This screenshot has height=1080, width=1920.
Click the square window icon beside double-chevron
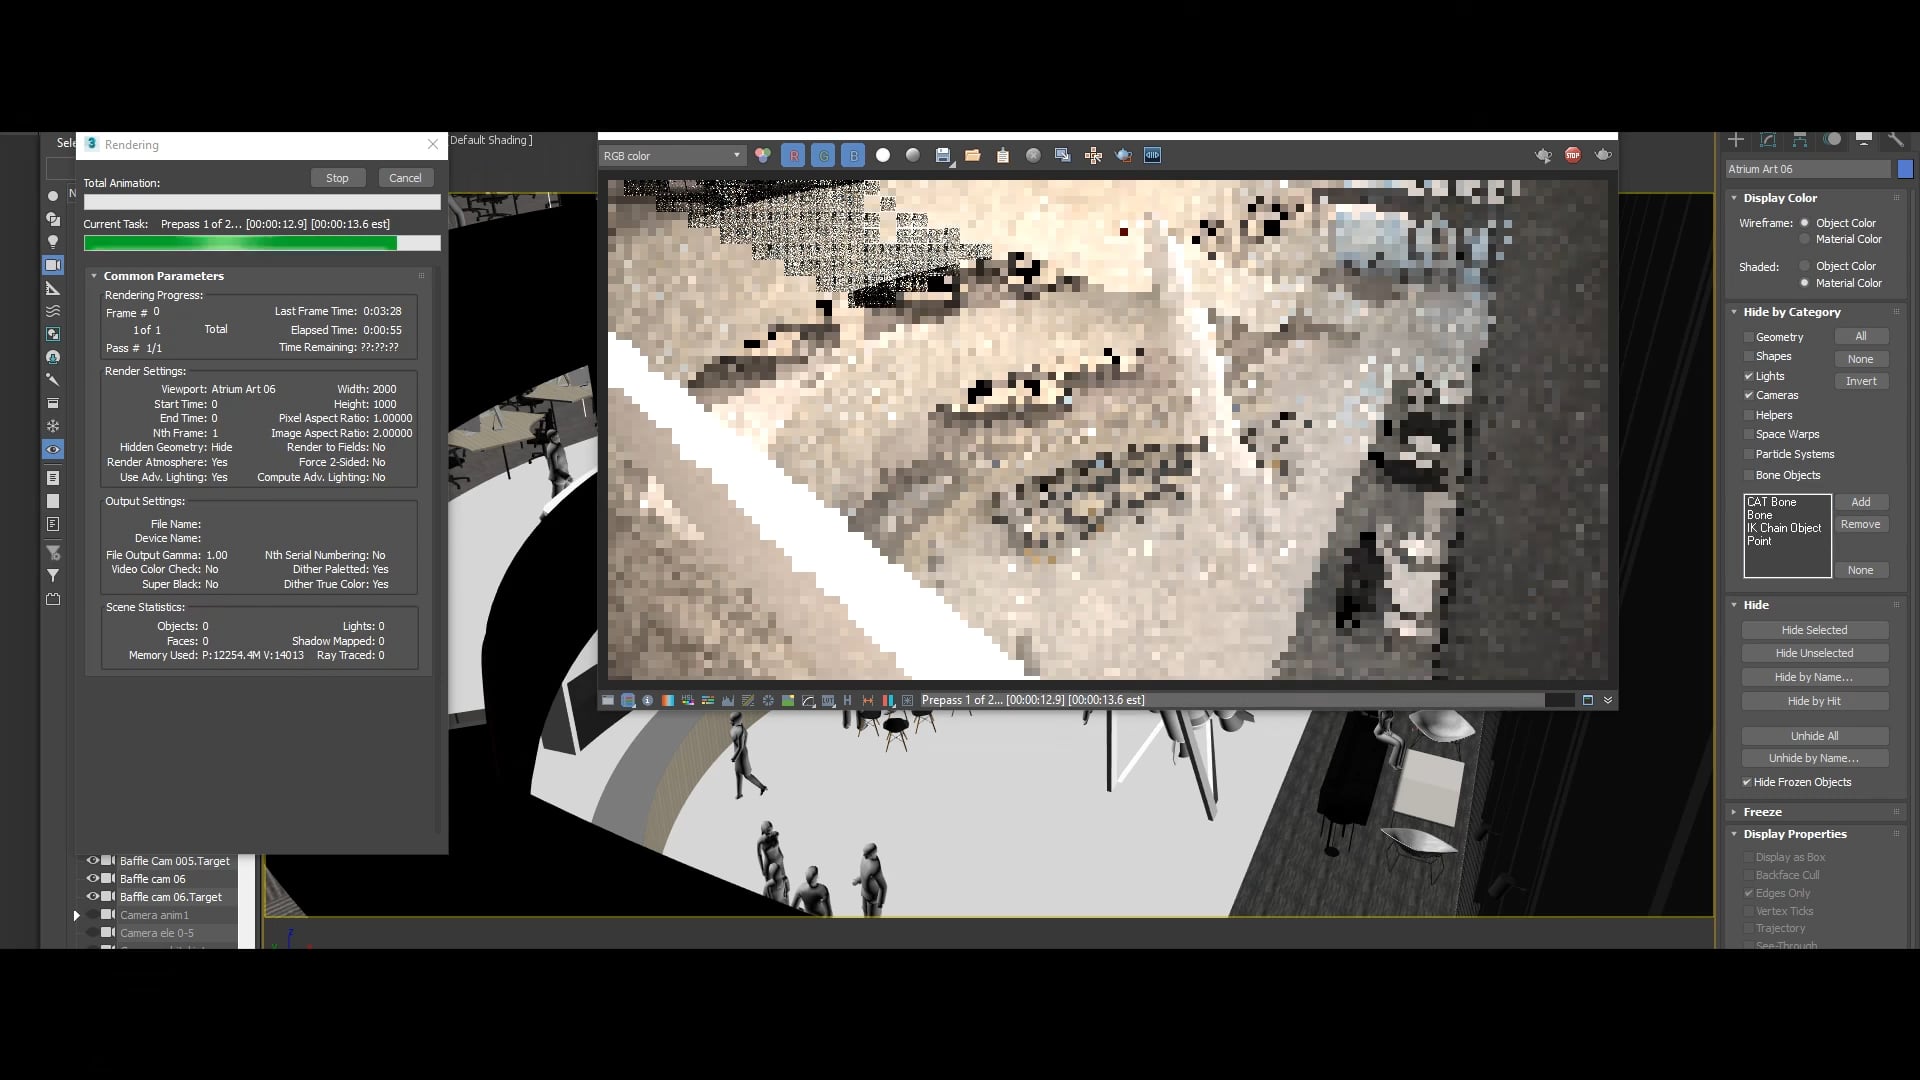coord(1588,700)
